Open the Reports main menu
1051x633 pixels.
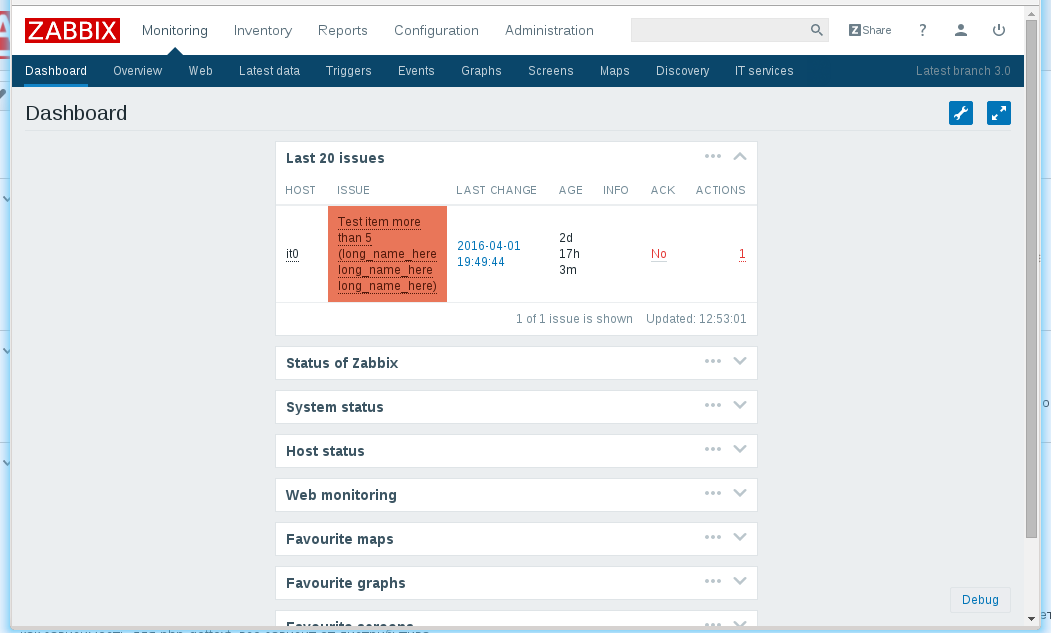pos(343,30)
